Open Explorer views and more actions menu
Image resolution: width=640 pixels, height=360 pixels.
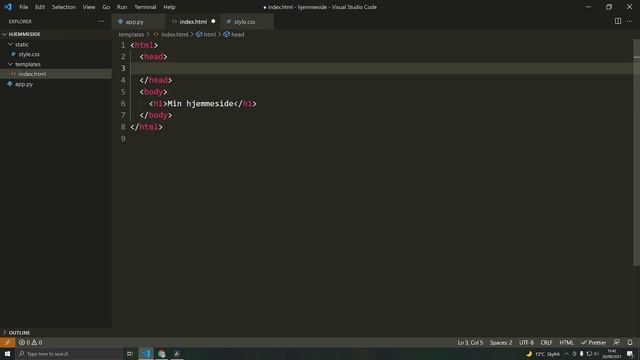(x=101, y=21)
